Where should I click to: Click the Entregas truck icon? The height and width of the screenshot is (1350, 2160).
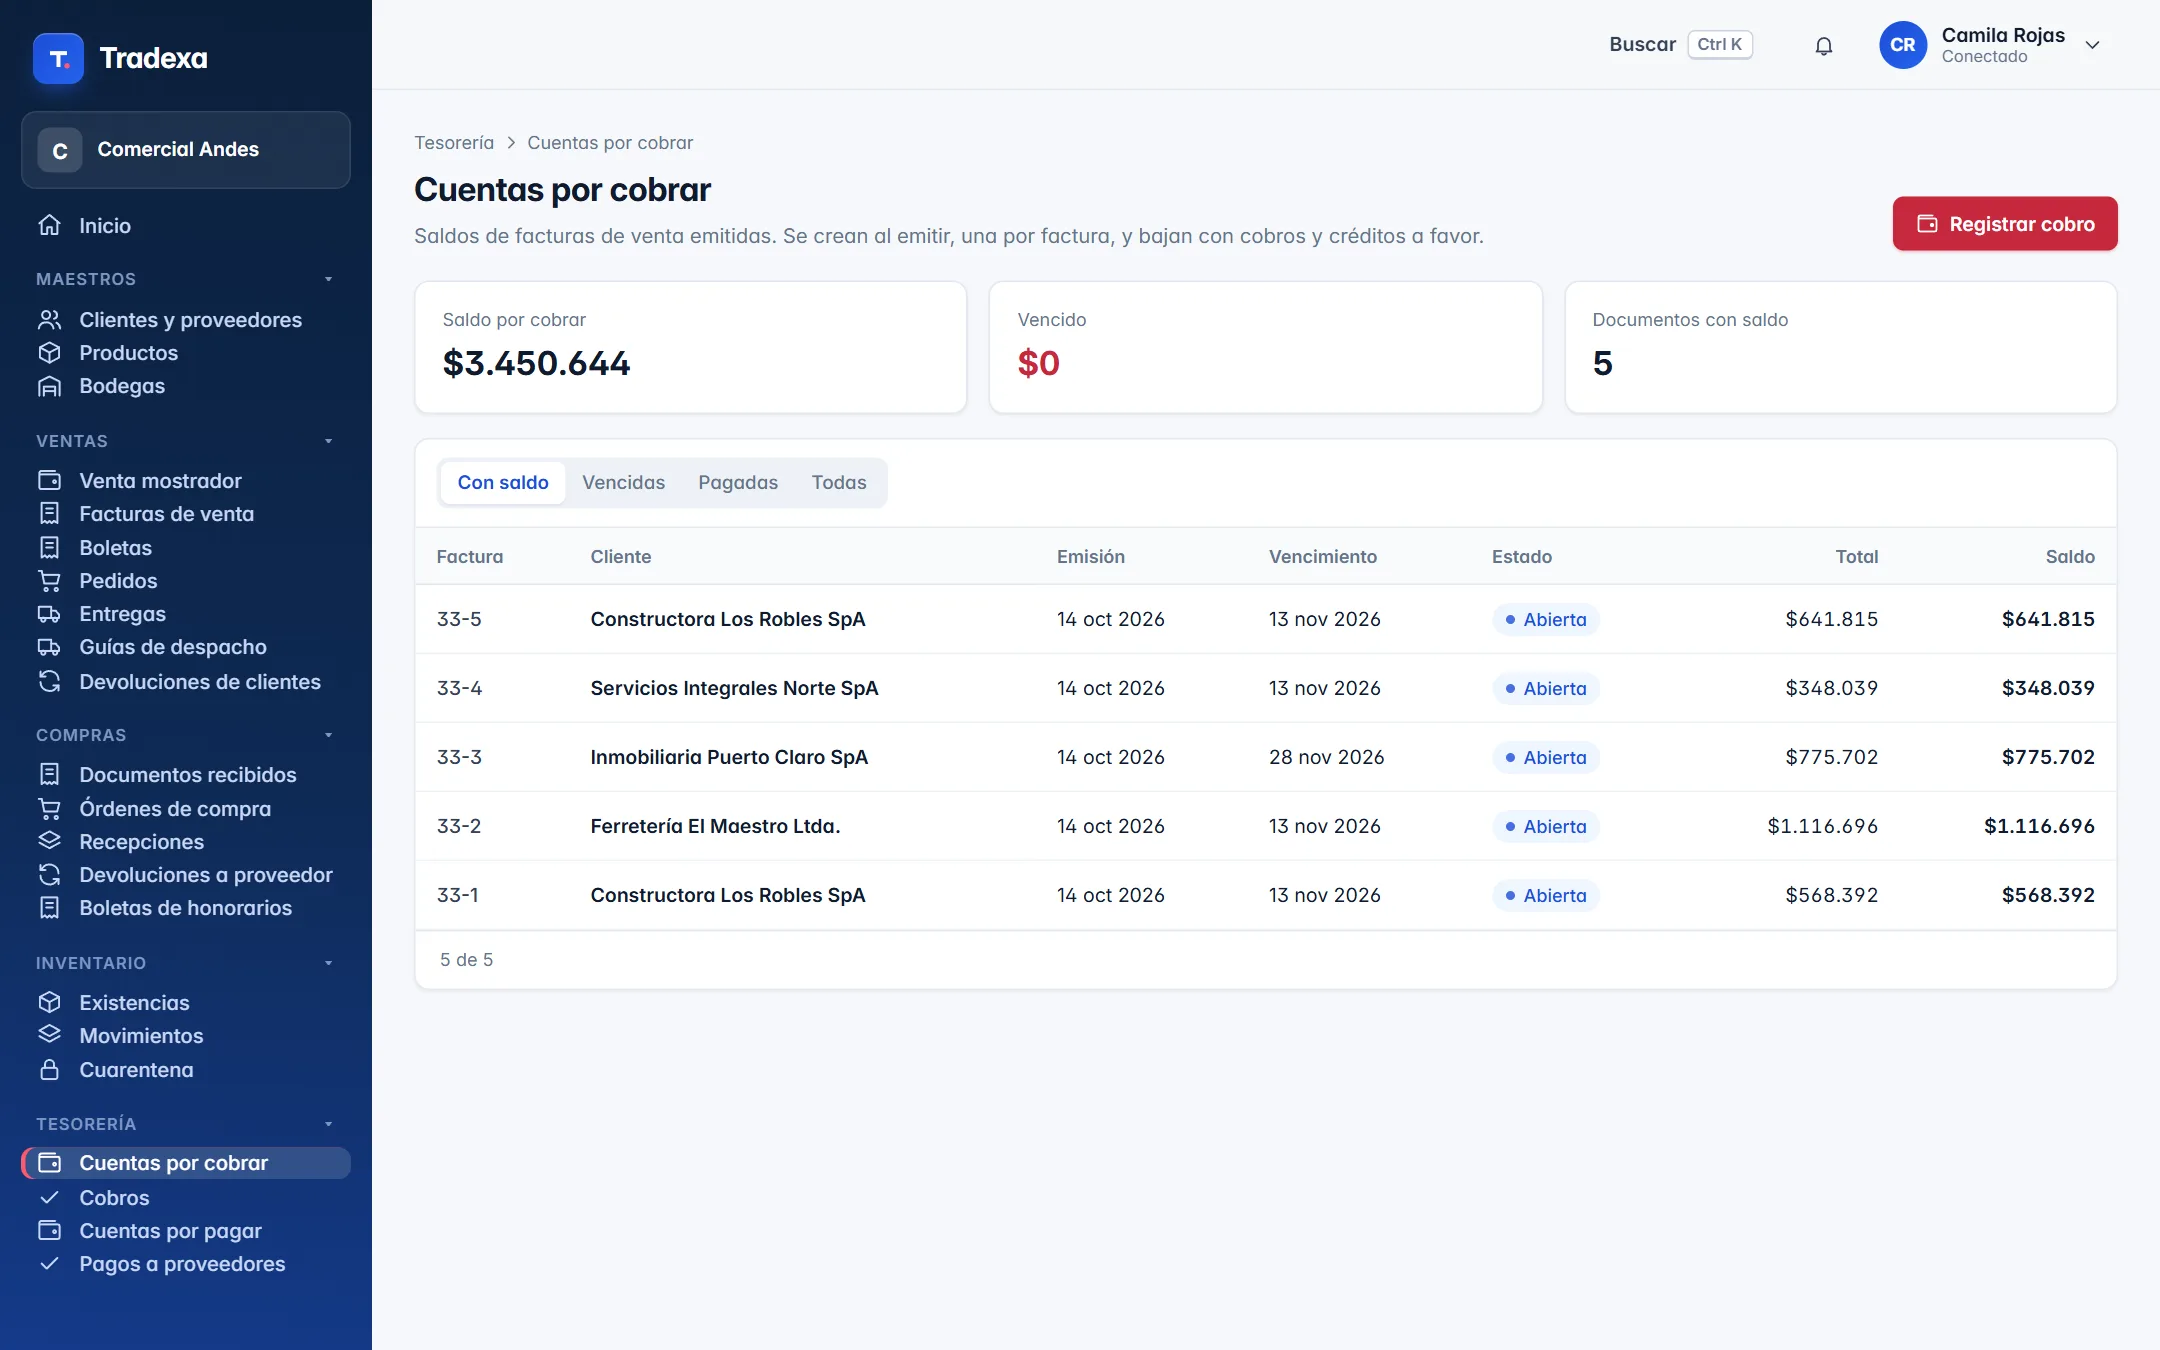49,614
